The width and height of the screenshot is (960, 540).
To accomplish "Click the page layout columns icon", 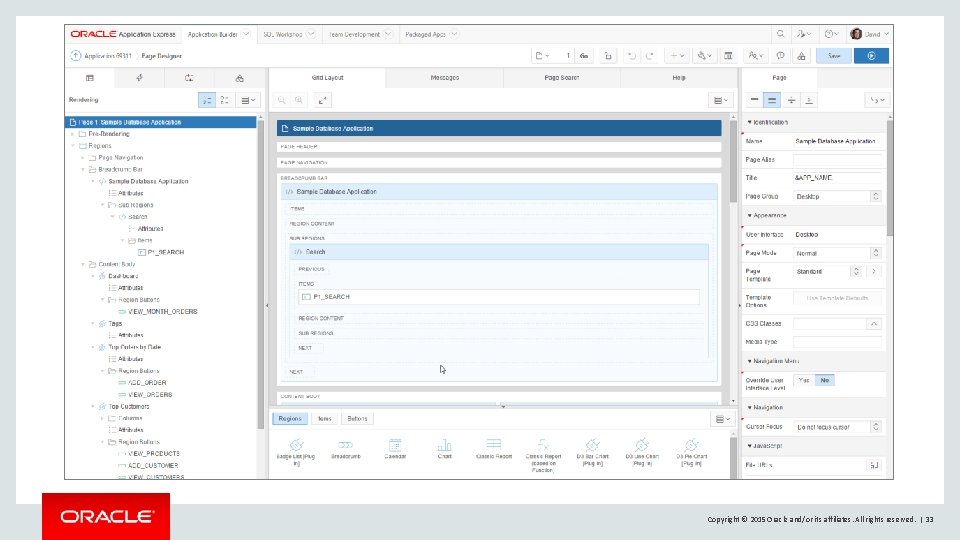I will pyautogui.click(x=729, y=56).
